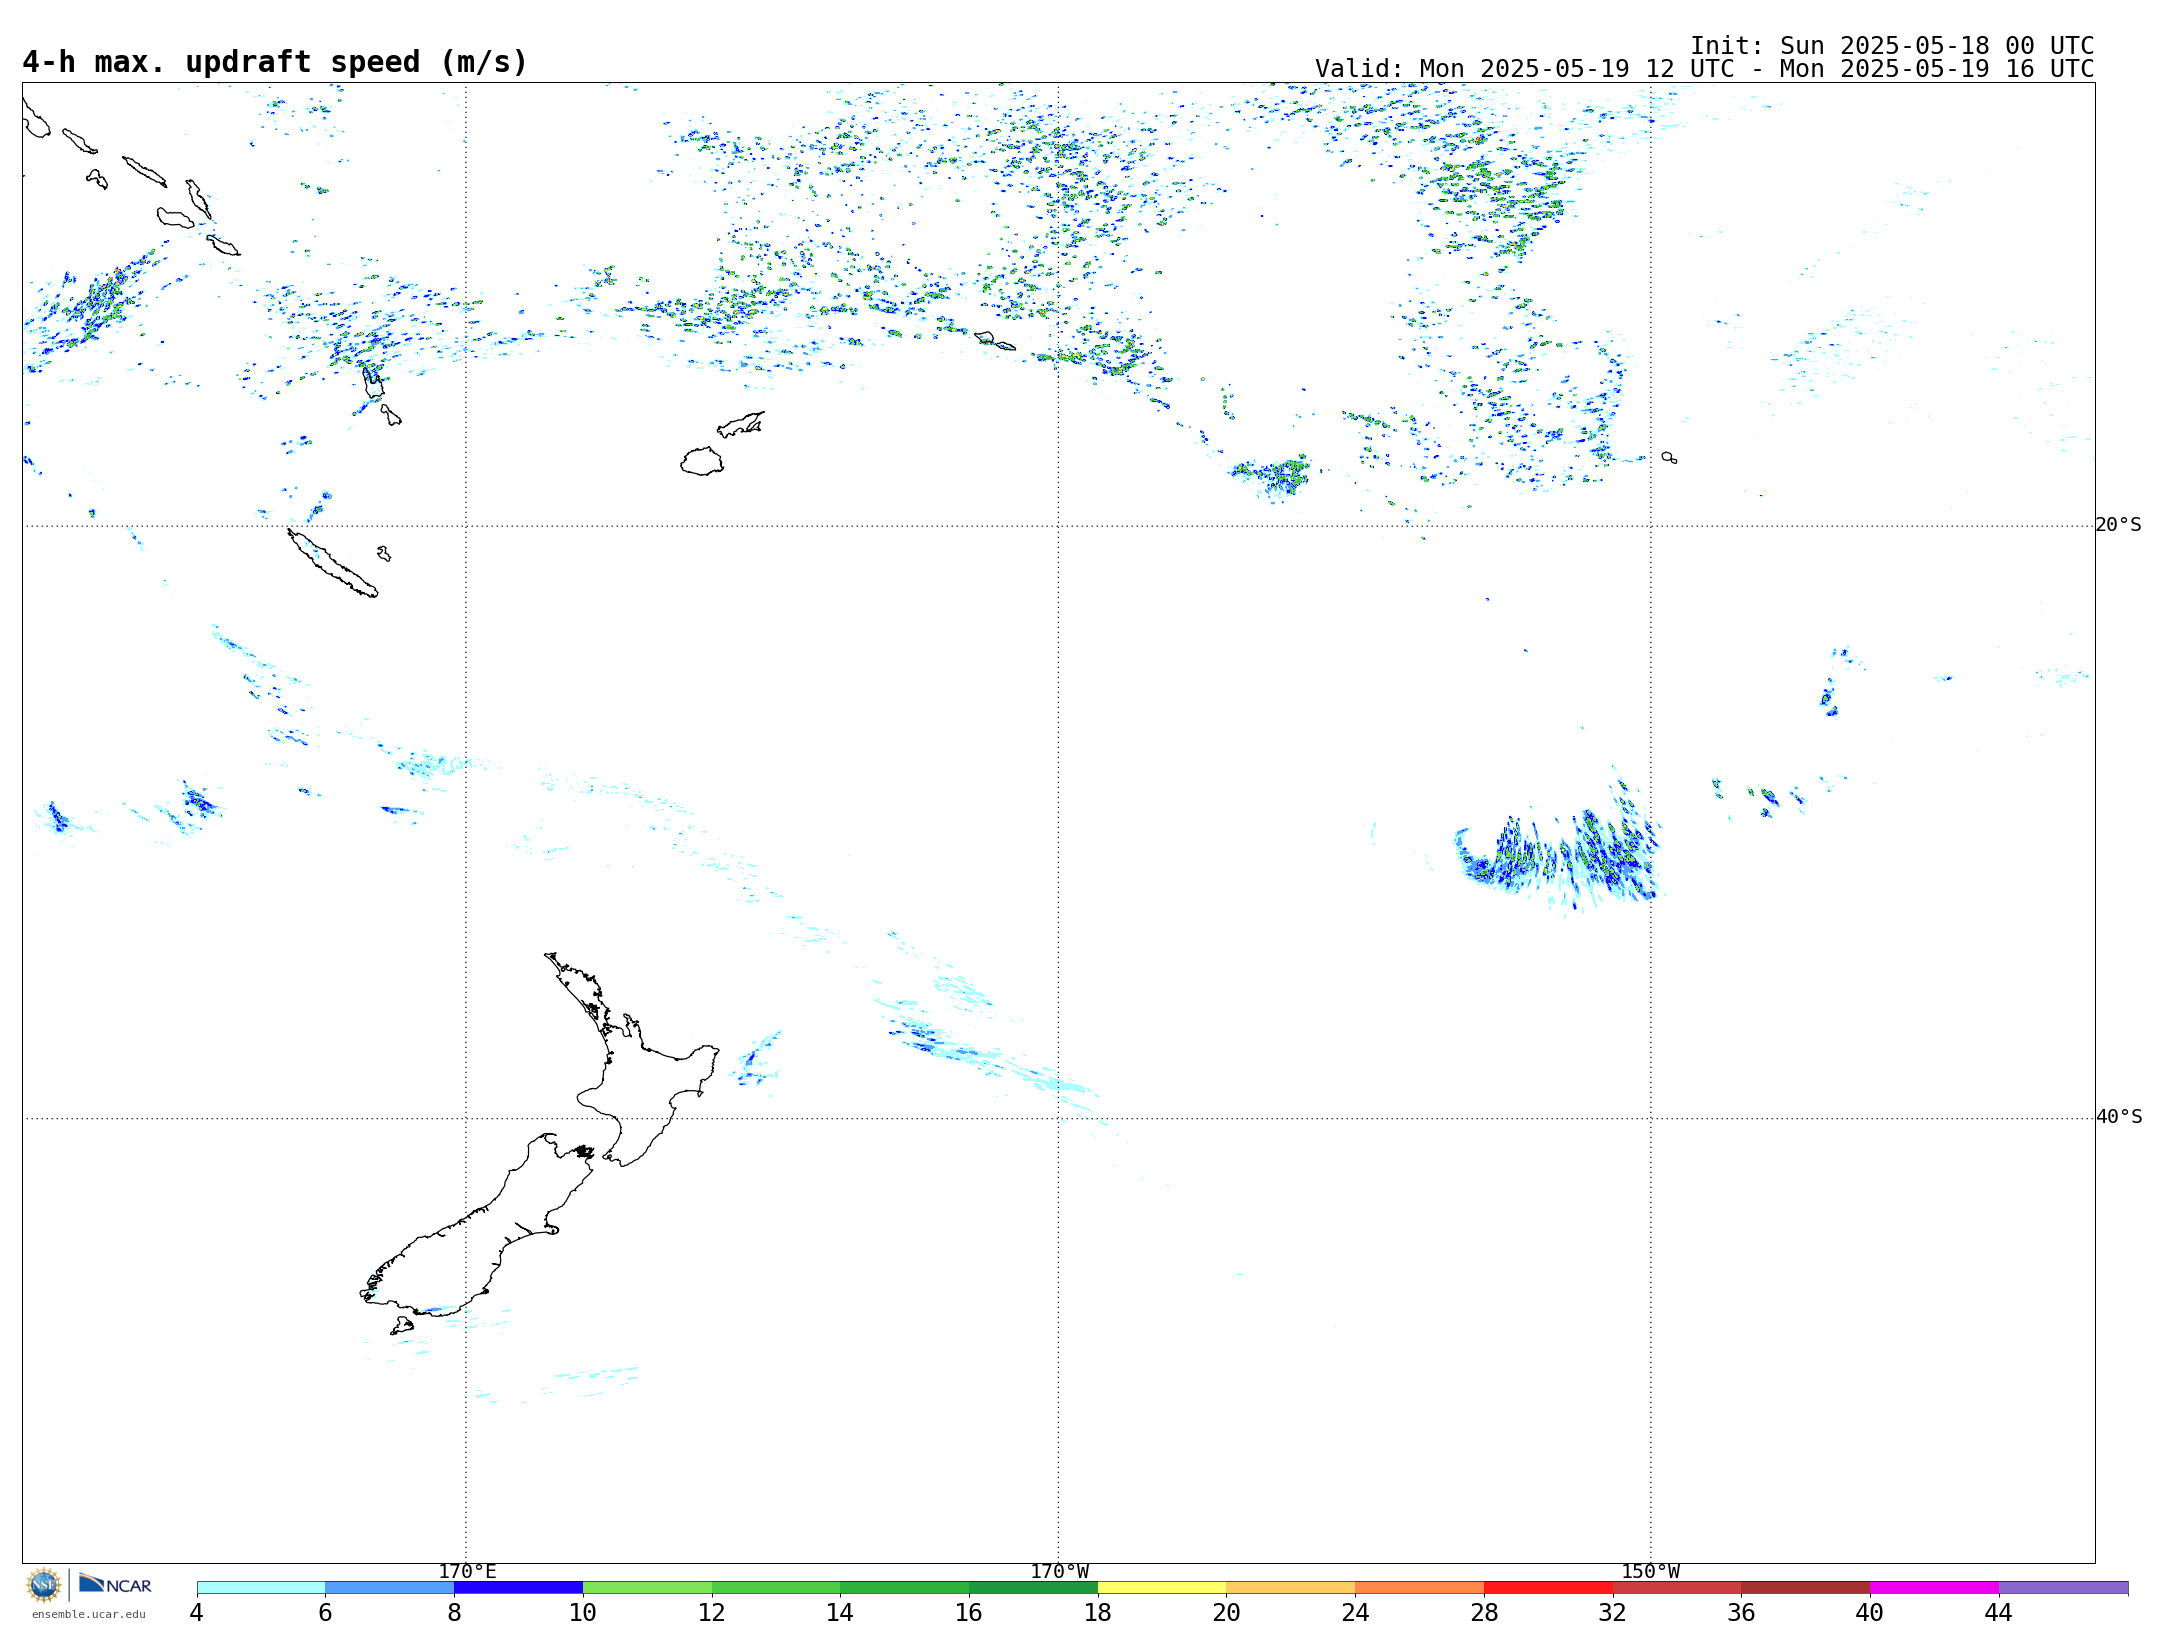Viewport: 2160px width, 1626px height.
Task: Pick the bright red 28–32 colorbar segment
Action: 1548,1588
